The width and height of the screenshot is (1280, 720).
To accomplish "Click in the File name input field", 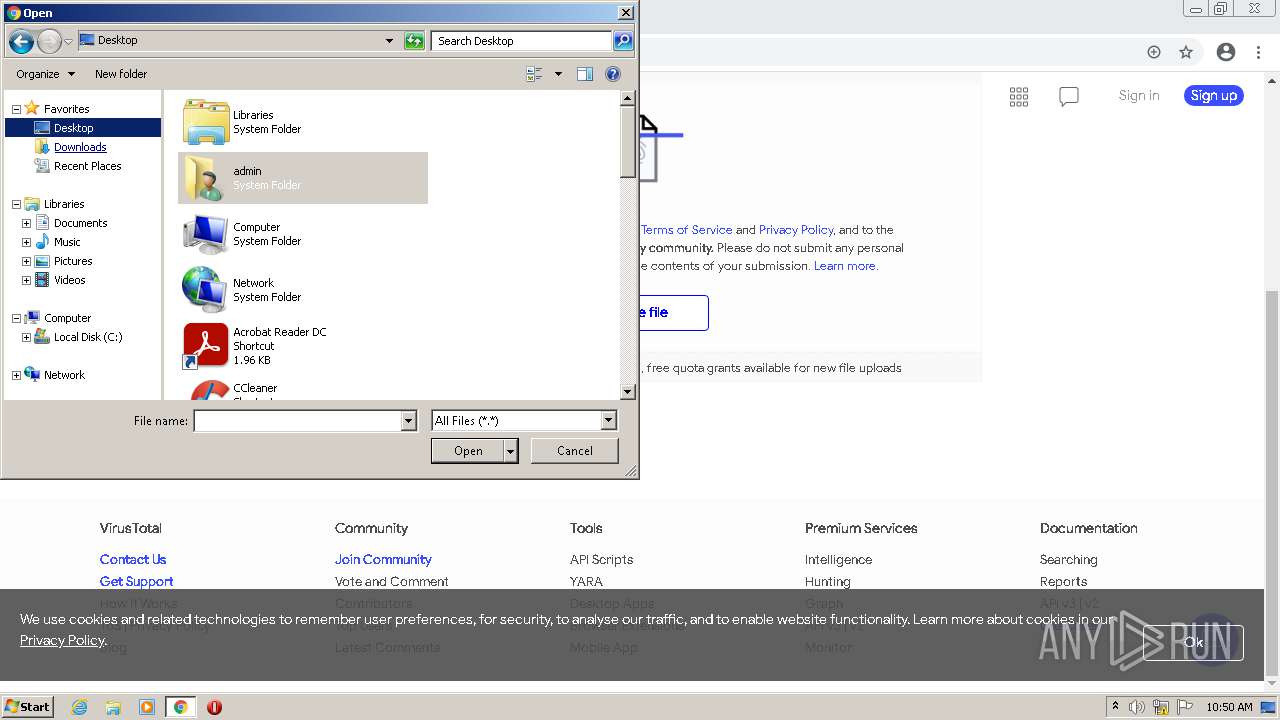I will (x=298, y=421).
